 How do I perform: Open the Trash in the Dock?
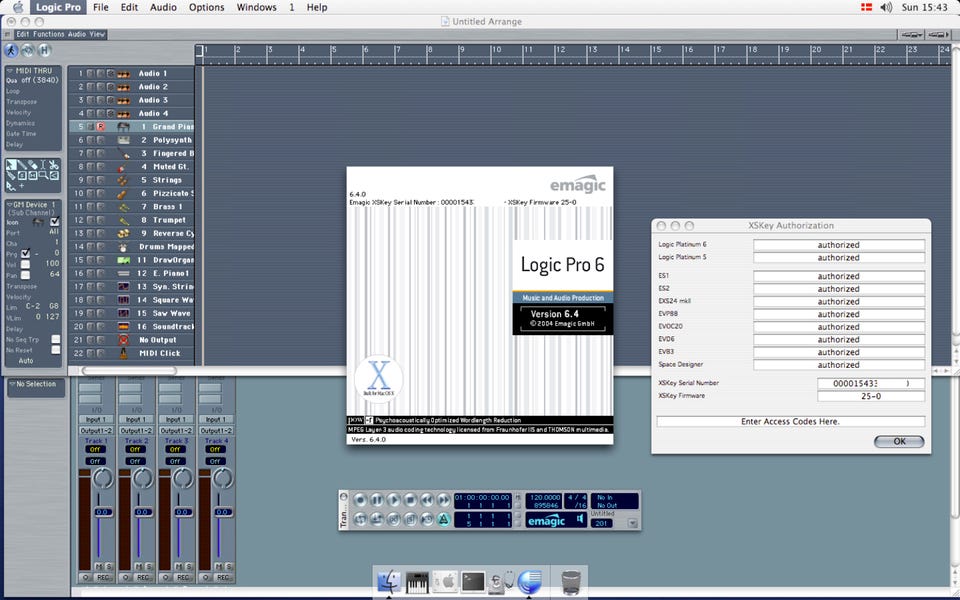point(571,582)
